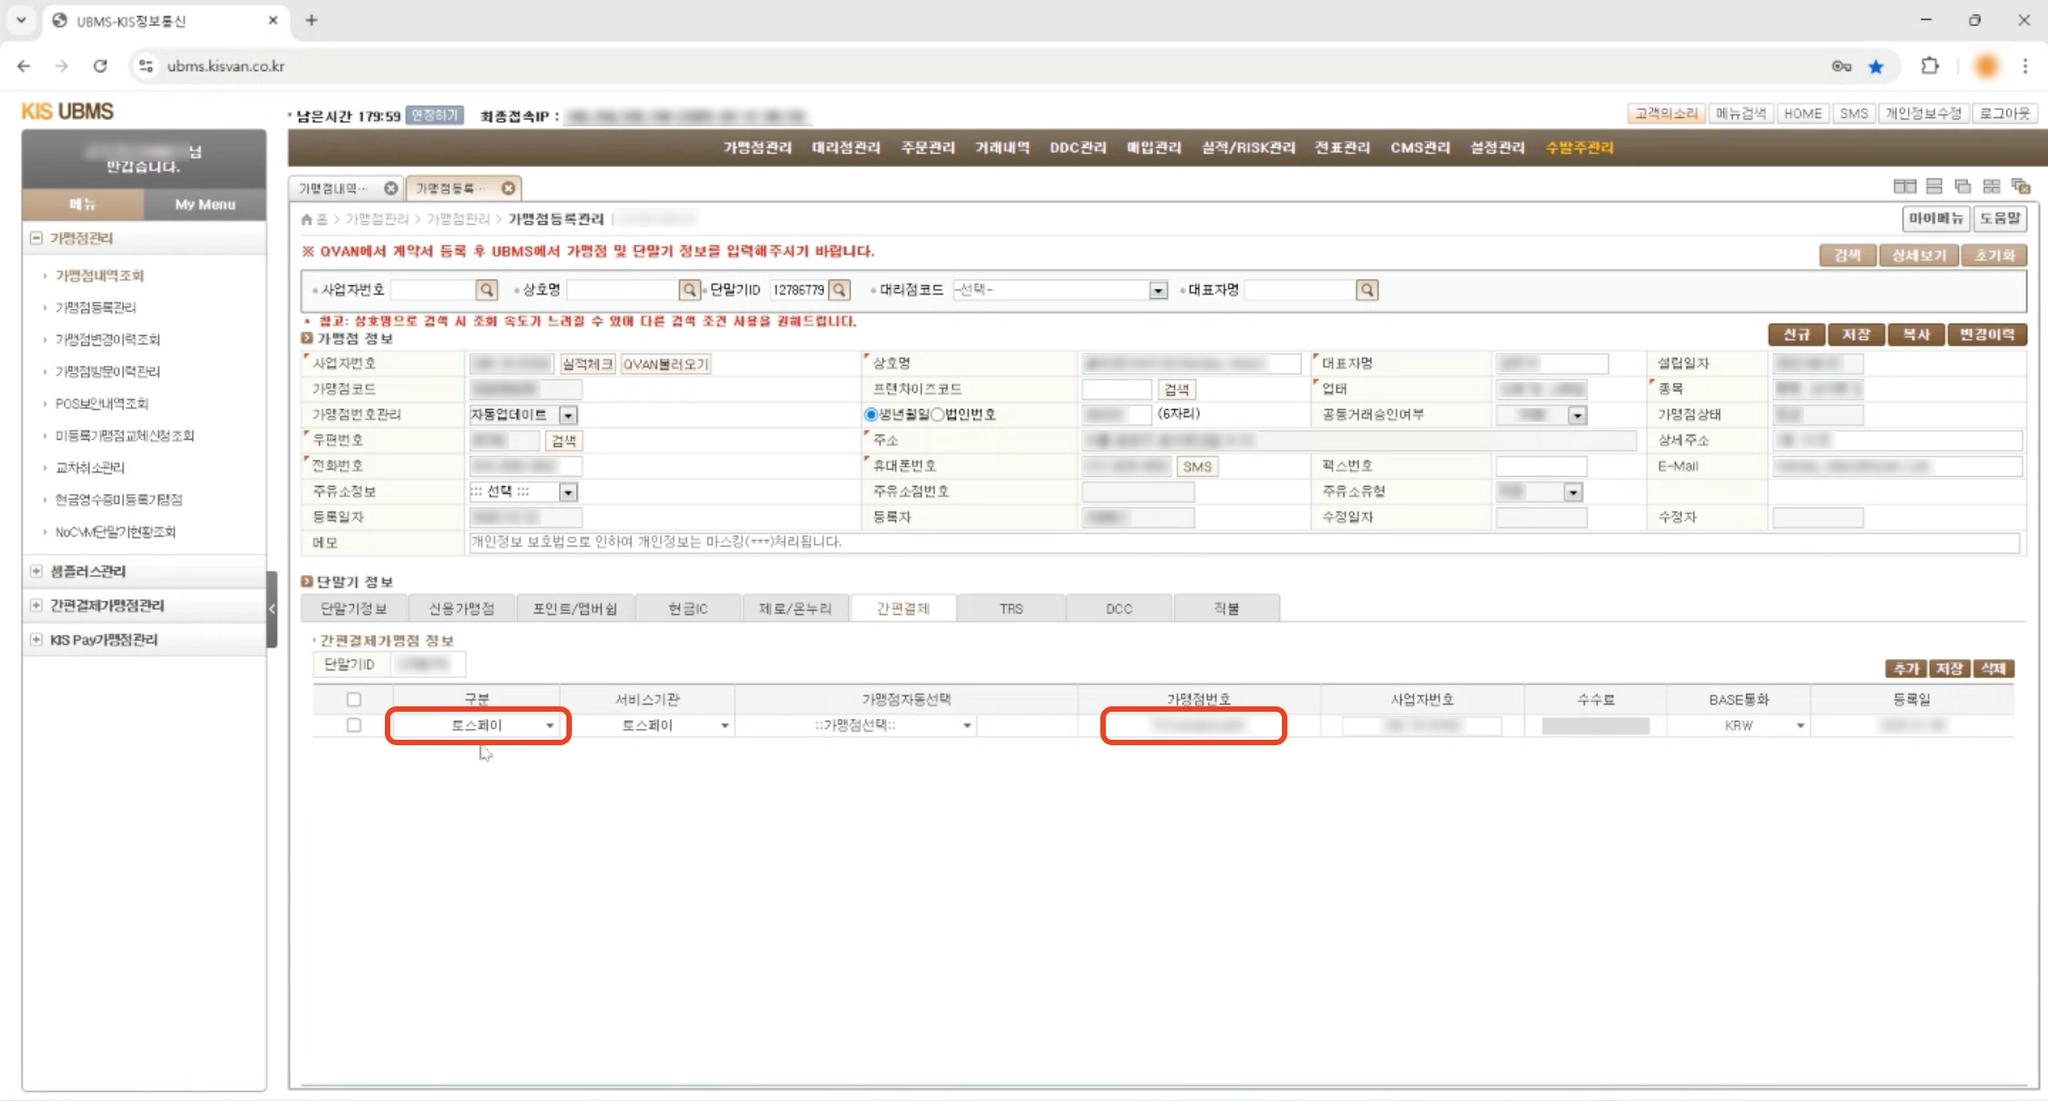2048x1101 pixels.
Task: Select the 생년월일 radio button
Action: click(x=871, y=414)
